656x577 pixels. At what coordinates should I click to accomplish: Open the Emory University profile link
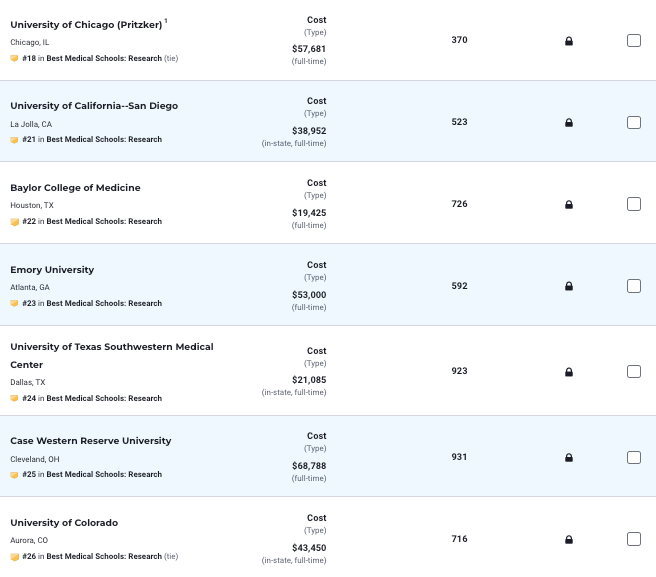coord(52,270)
